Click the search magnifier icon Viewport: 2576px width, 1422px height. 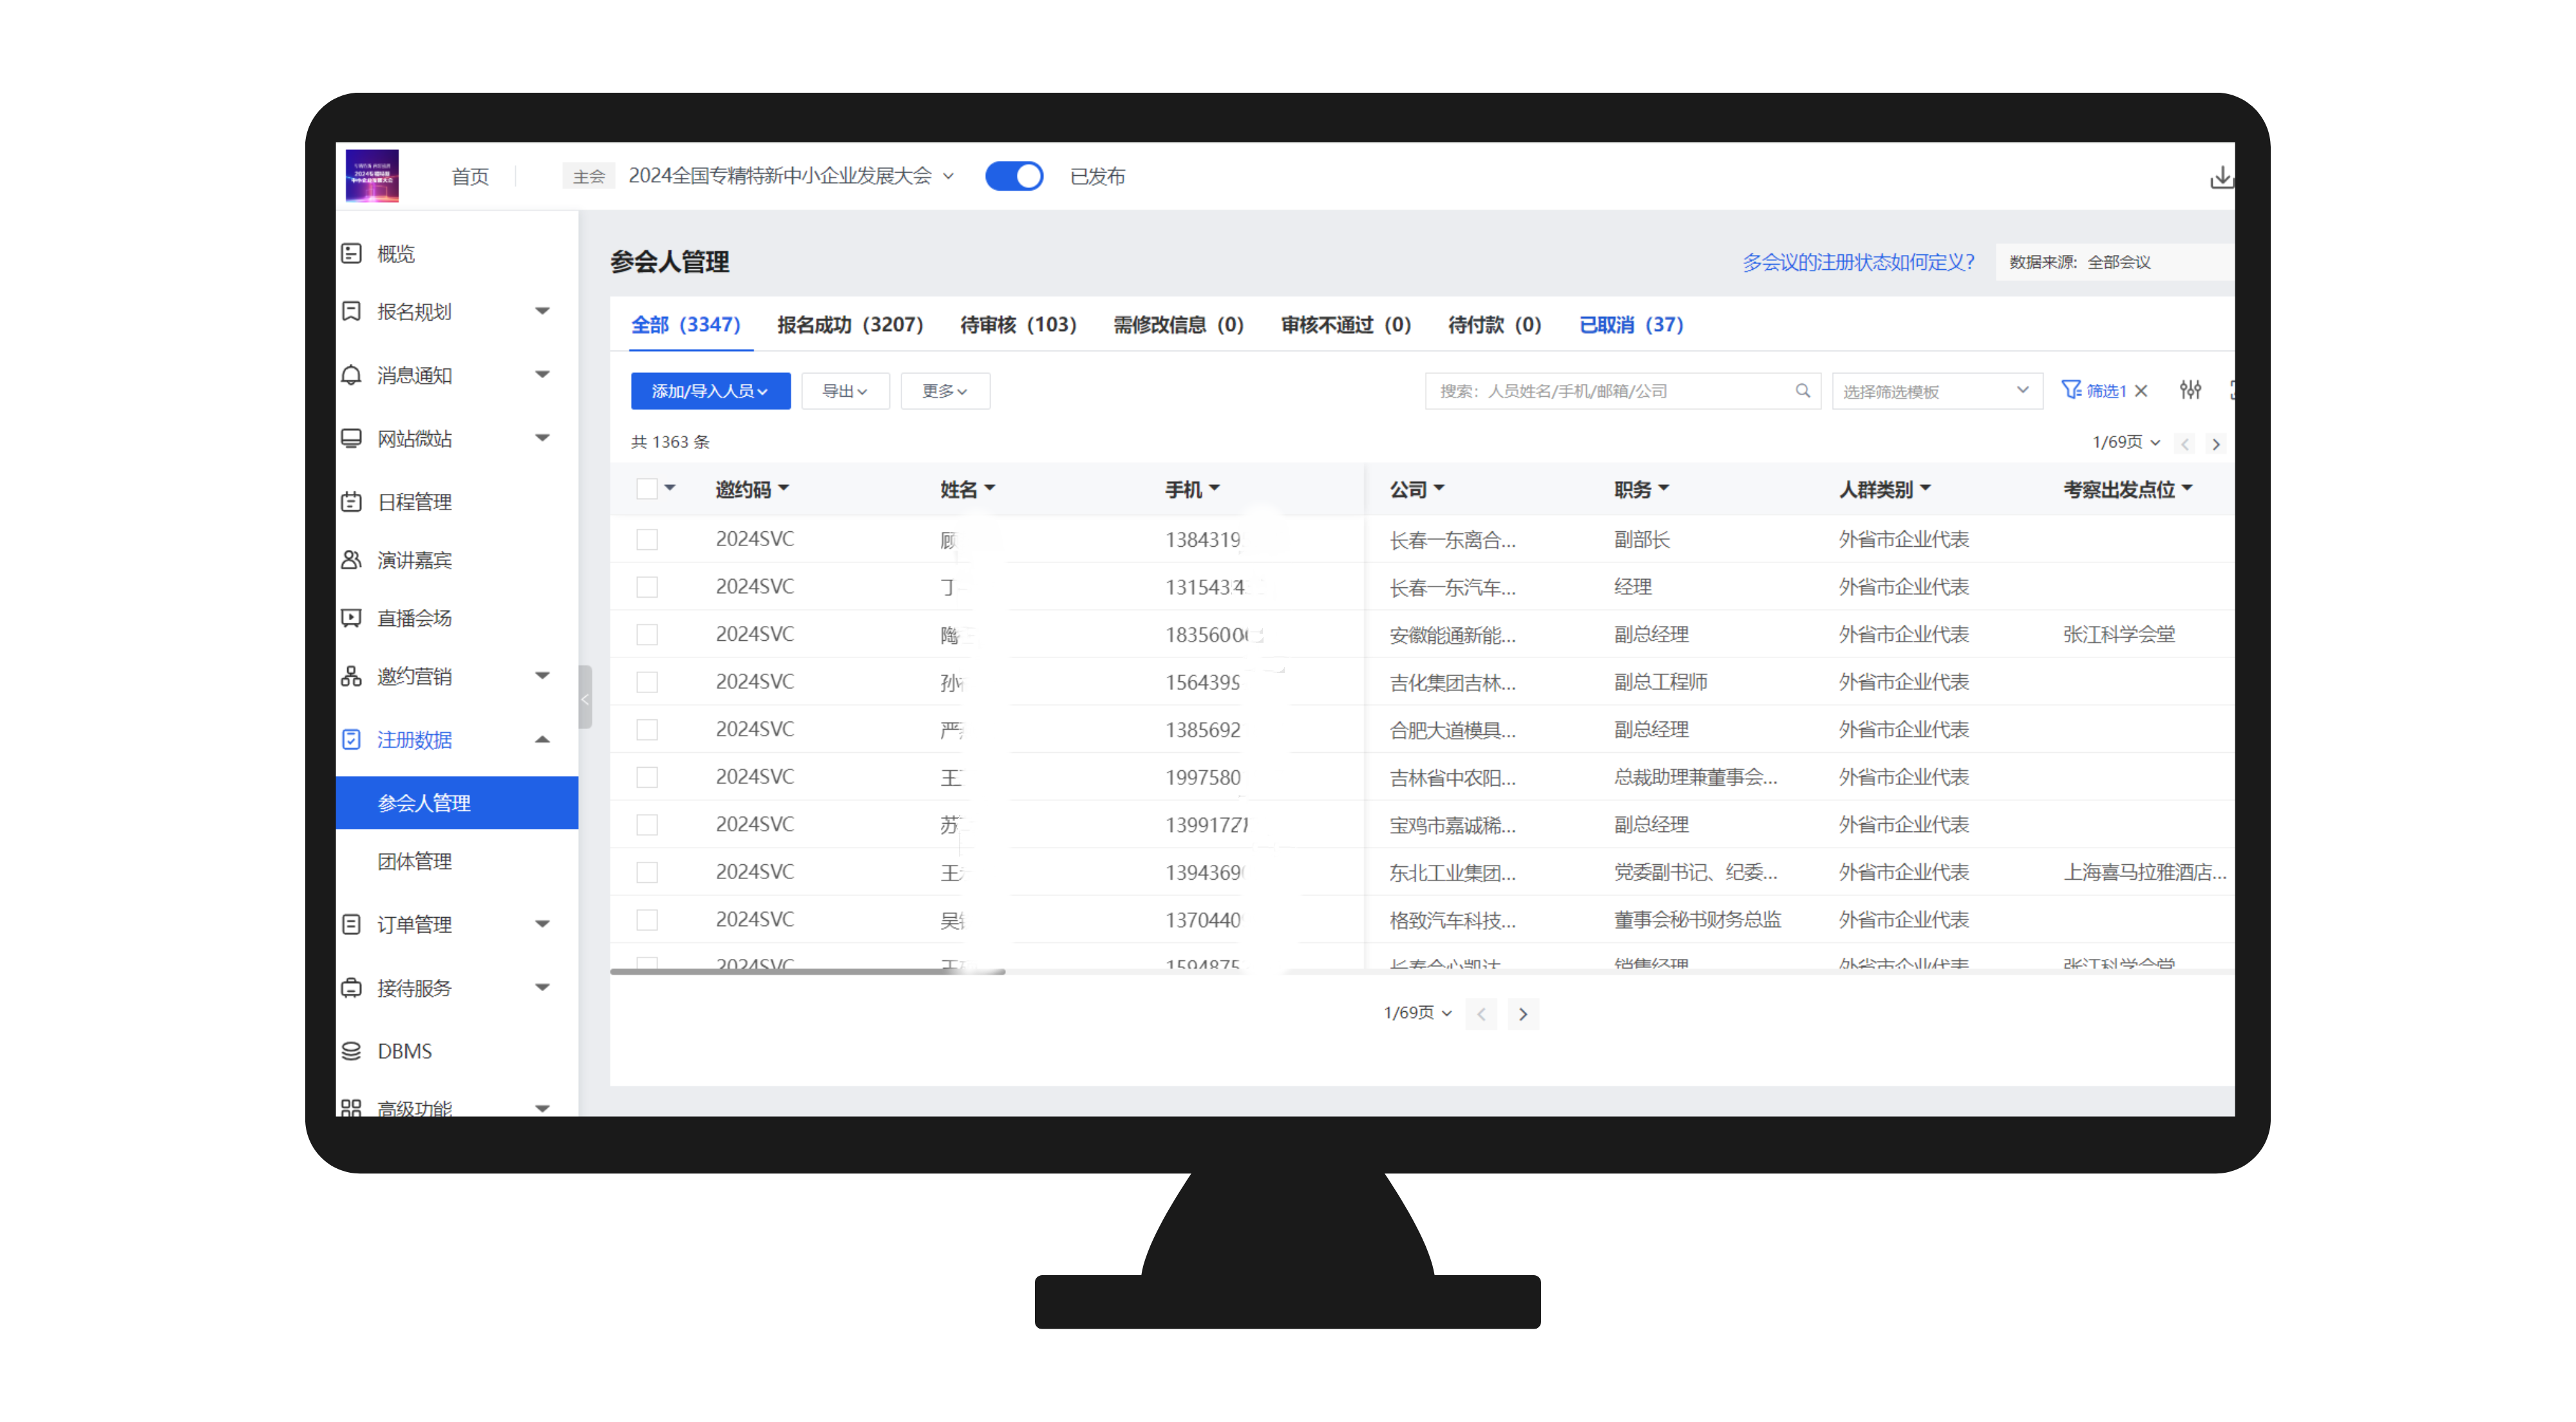point(1802,391)
